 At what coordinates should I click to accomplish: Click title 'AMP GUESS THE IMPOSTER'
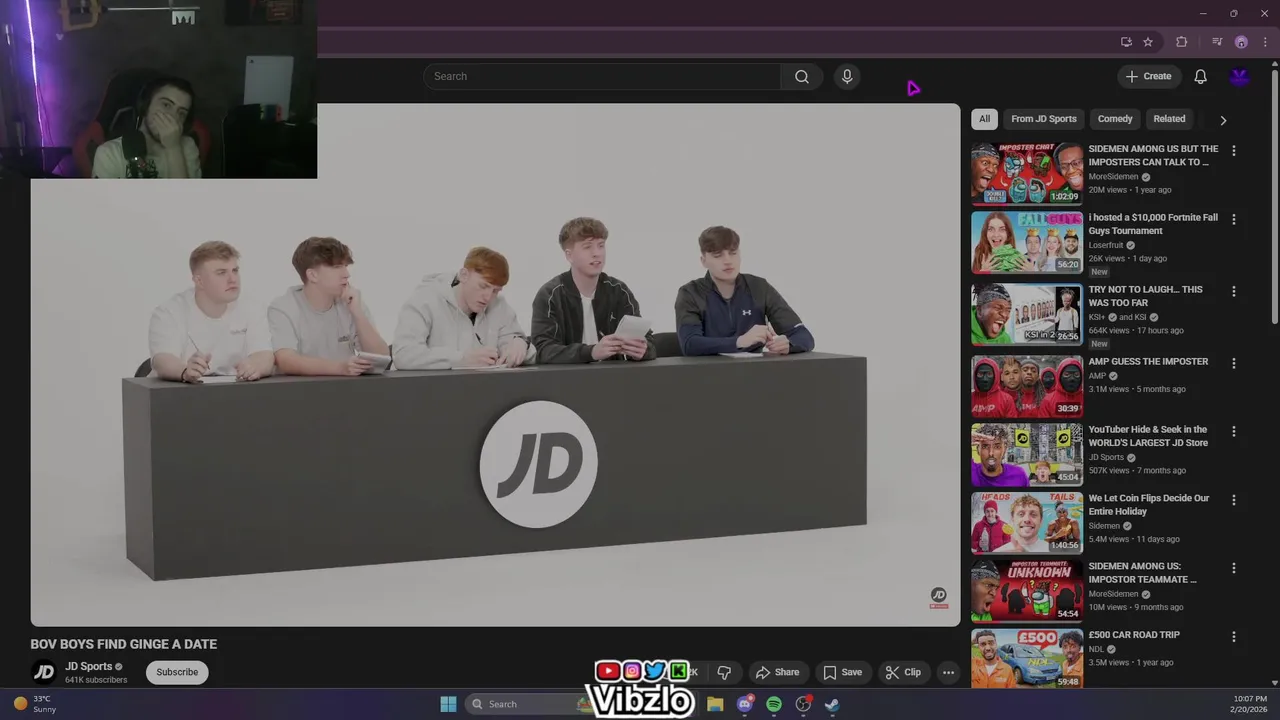[1148, 362]
